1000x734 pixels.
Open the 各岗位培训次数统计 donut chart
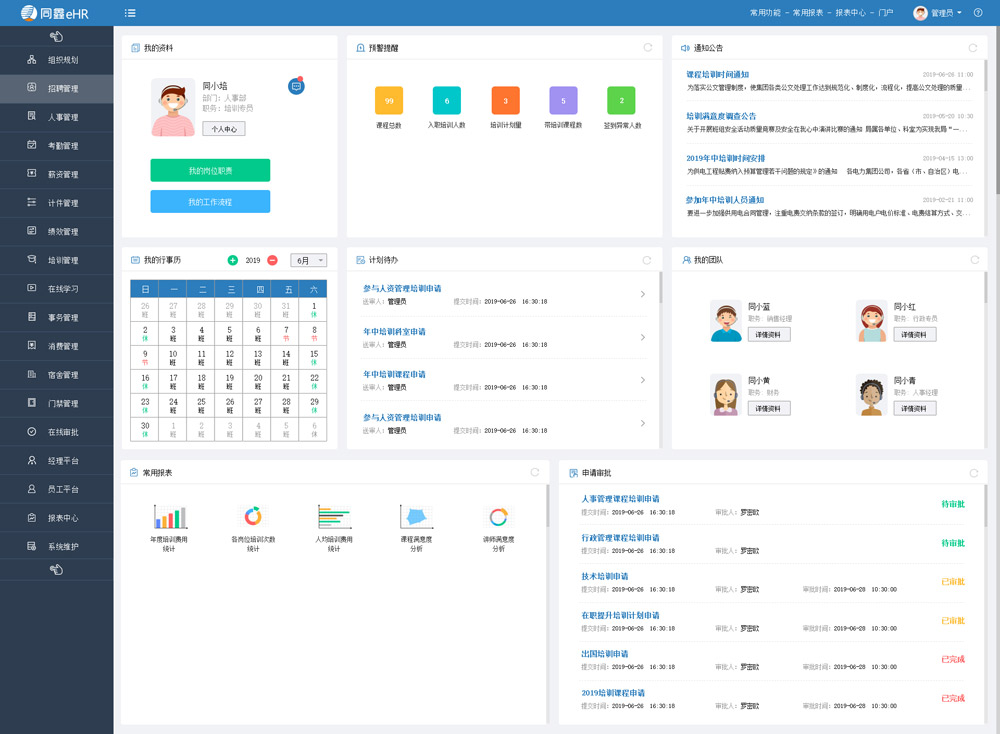click(x=253, y=517)
